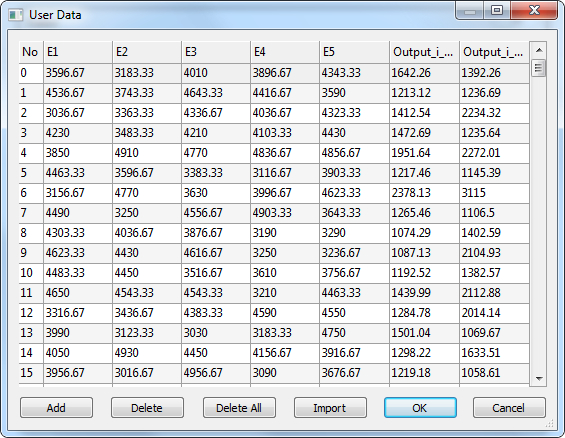The image size is (565, 438).
Task: Click the Delete All button
Action: click(x=239, y=408)
